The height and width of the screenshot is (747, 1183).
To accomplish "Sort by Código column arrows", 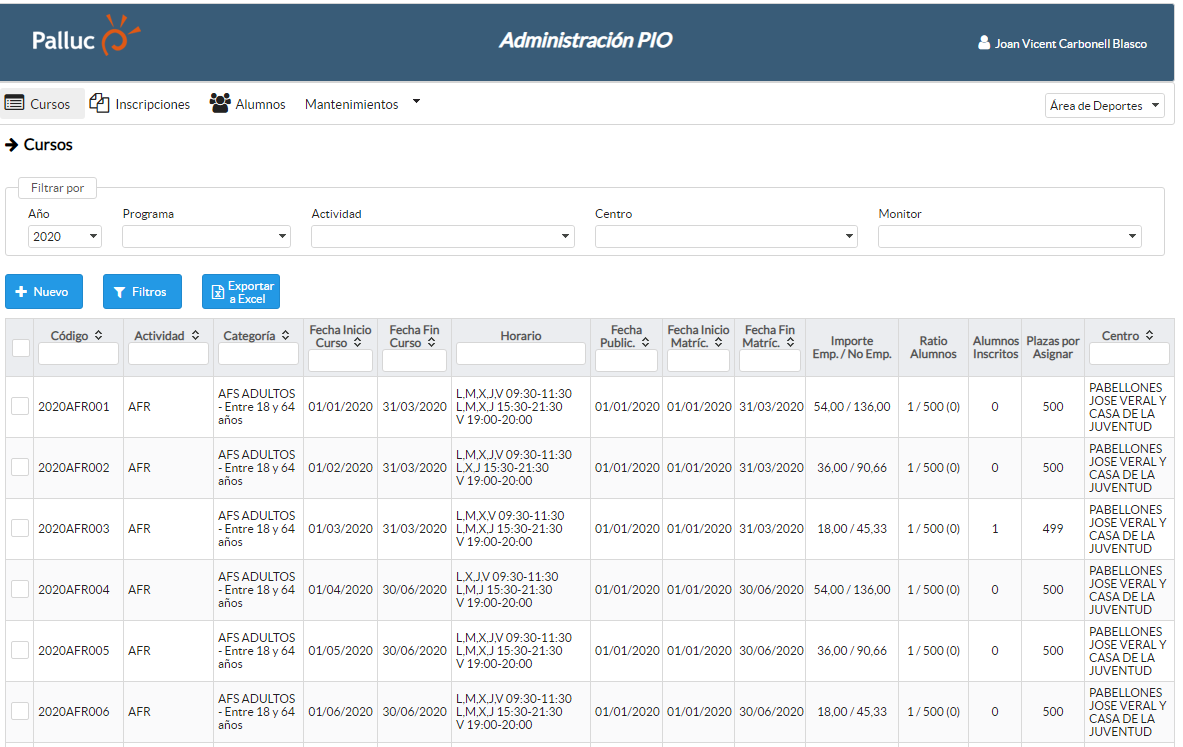I will tap(98, 336).
